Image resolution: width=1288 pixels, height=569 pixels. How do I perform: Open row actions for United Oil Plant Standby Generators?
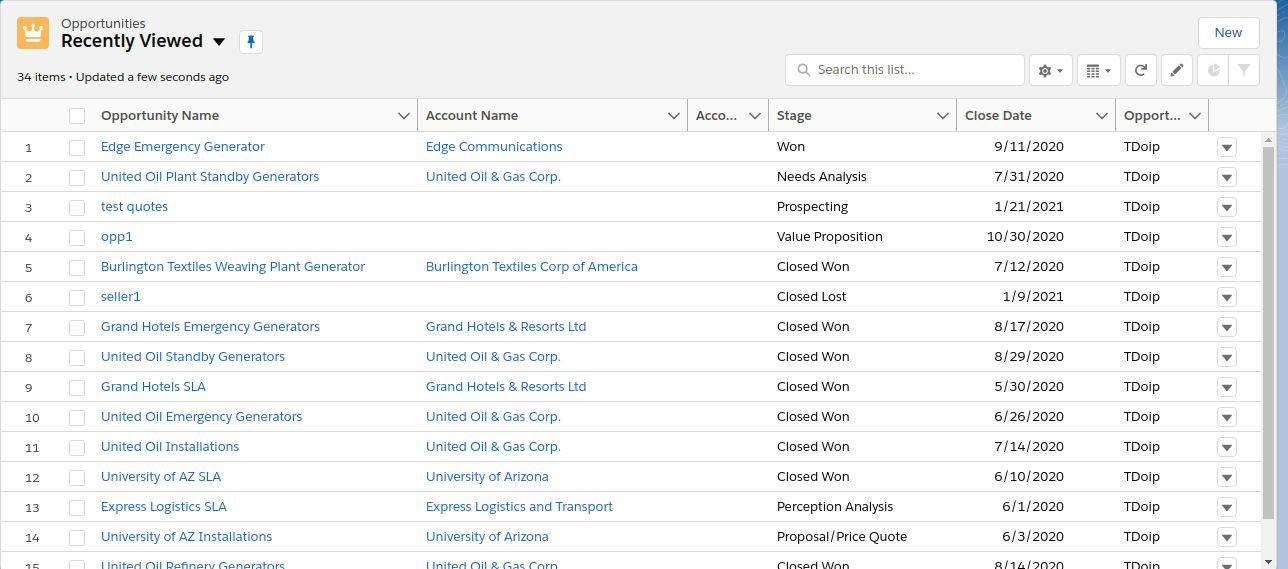(1227, 177)
